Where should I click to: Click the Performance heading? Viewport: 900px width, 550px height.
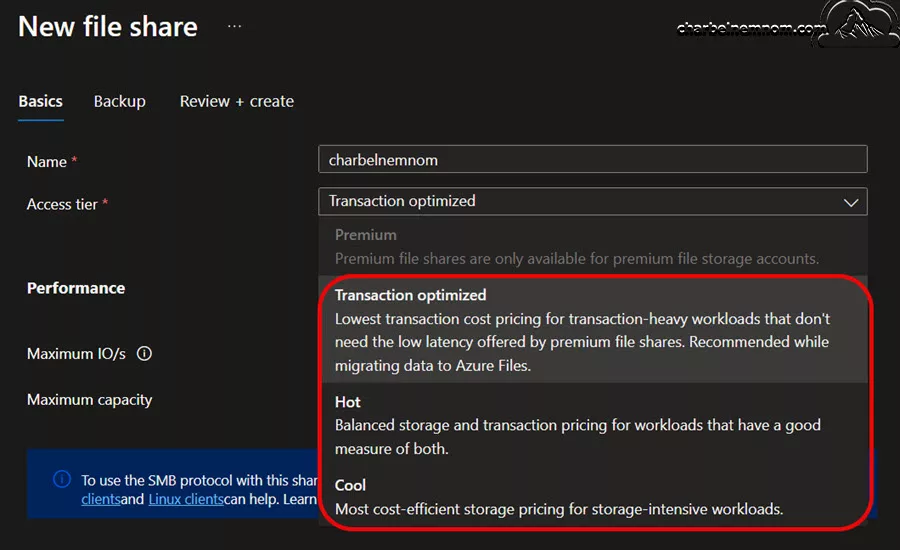[76, 288]
